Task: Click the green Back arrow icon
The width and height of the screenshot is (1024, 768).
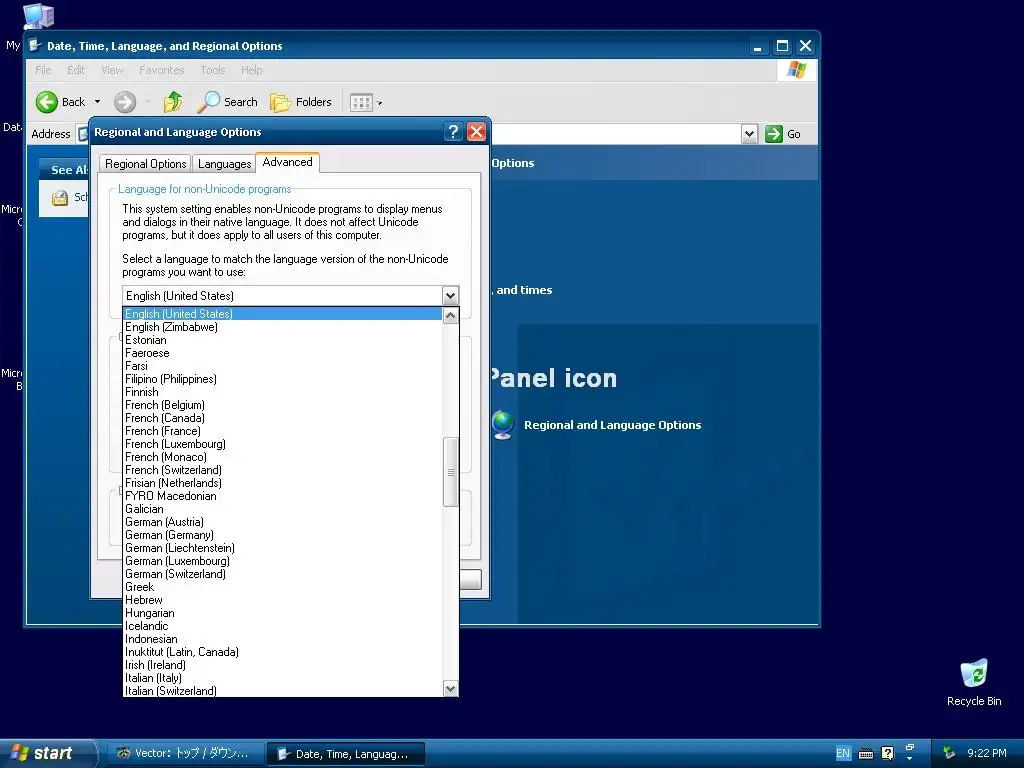Action: tap(46, 102)
